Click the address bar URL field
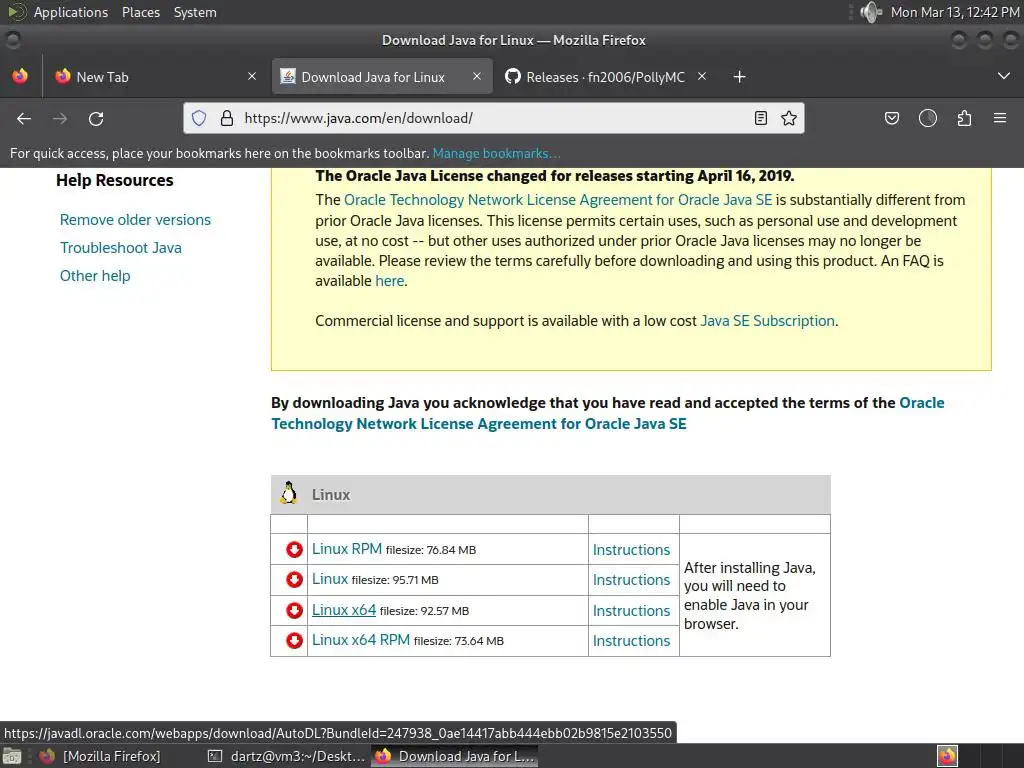The height and width of the screenshot is (768, 1024). click(493, 118)
